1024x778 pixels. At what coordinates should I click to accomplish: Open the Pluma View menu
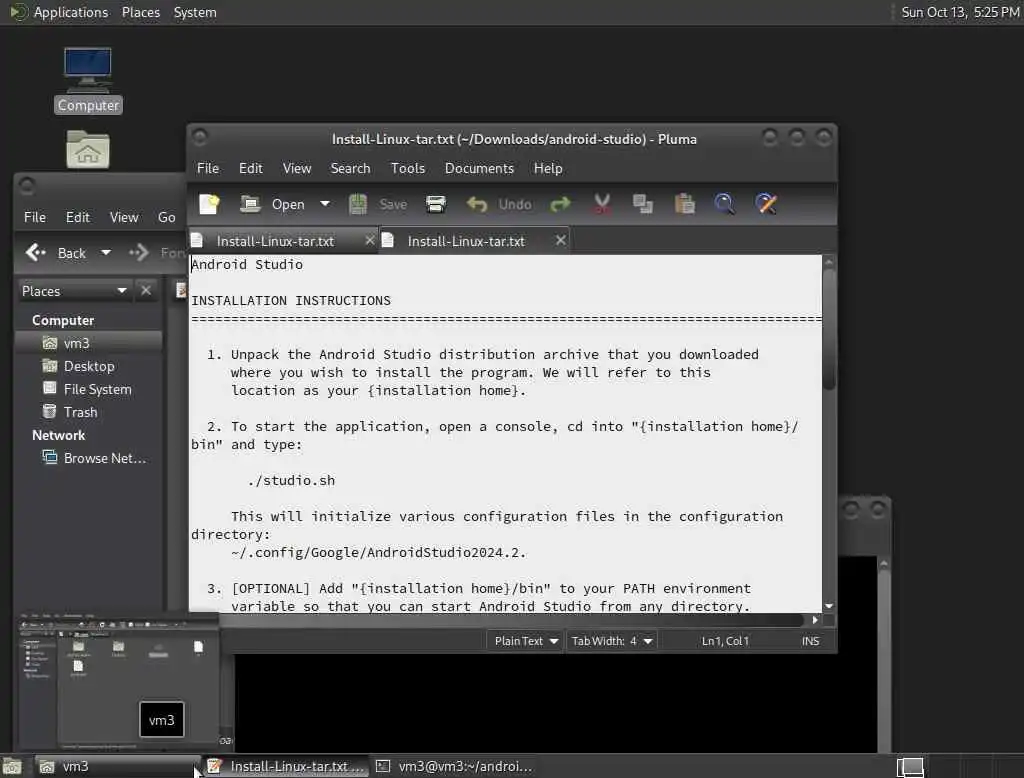pos(297,169)
